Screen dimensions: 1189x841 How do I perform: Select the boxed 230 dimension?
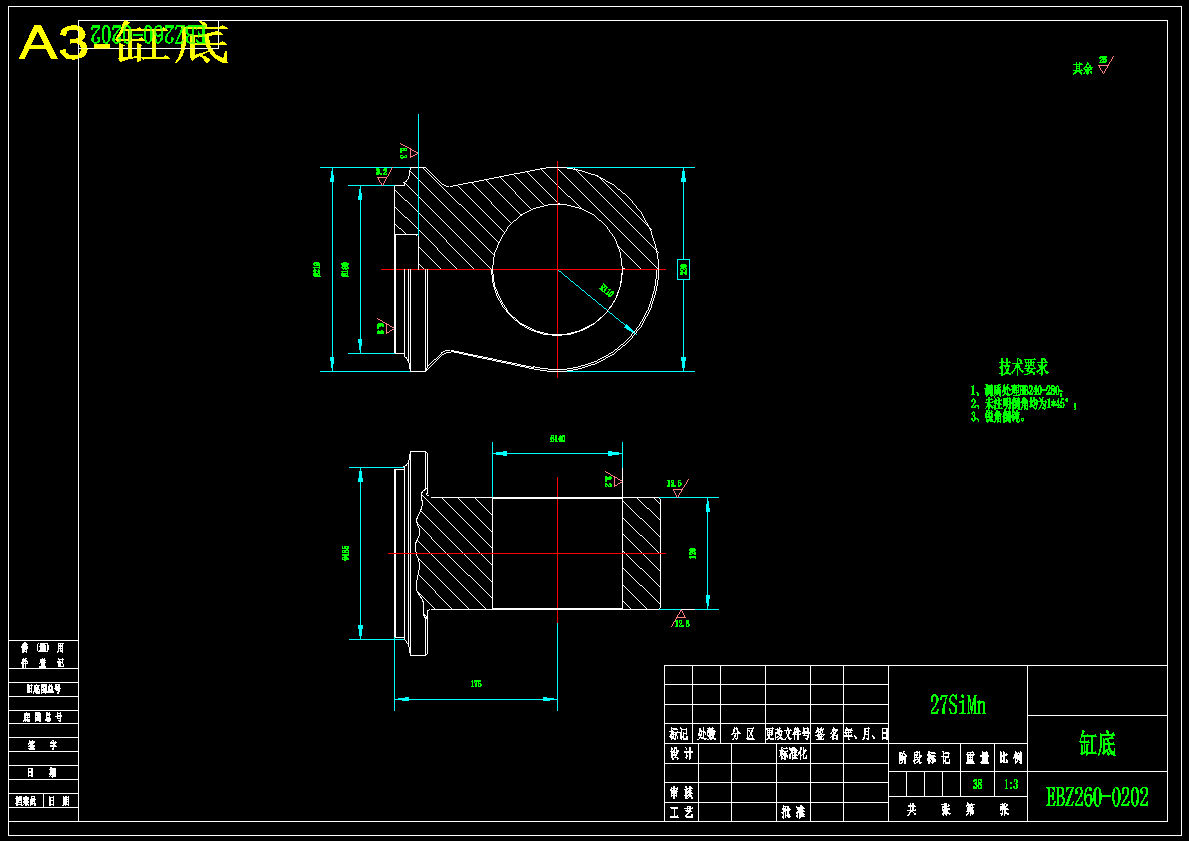pyautogui.click(x=683, y=269)
